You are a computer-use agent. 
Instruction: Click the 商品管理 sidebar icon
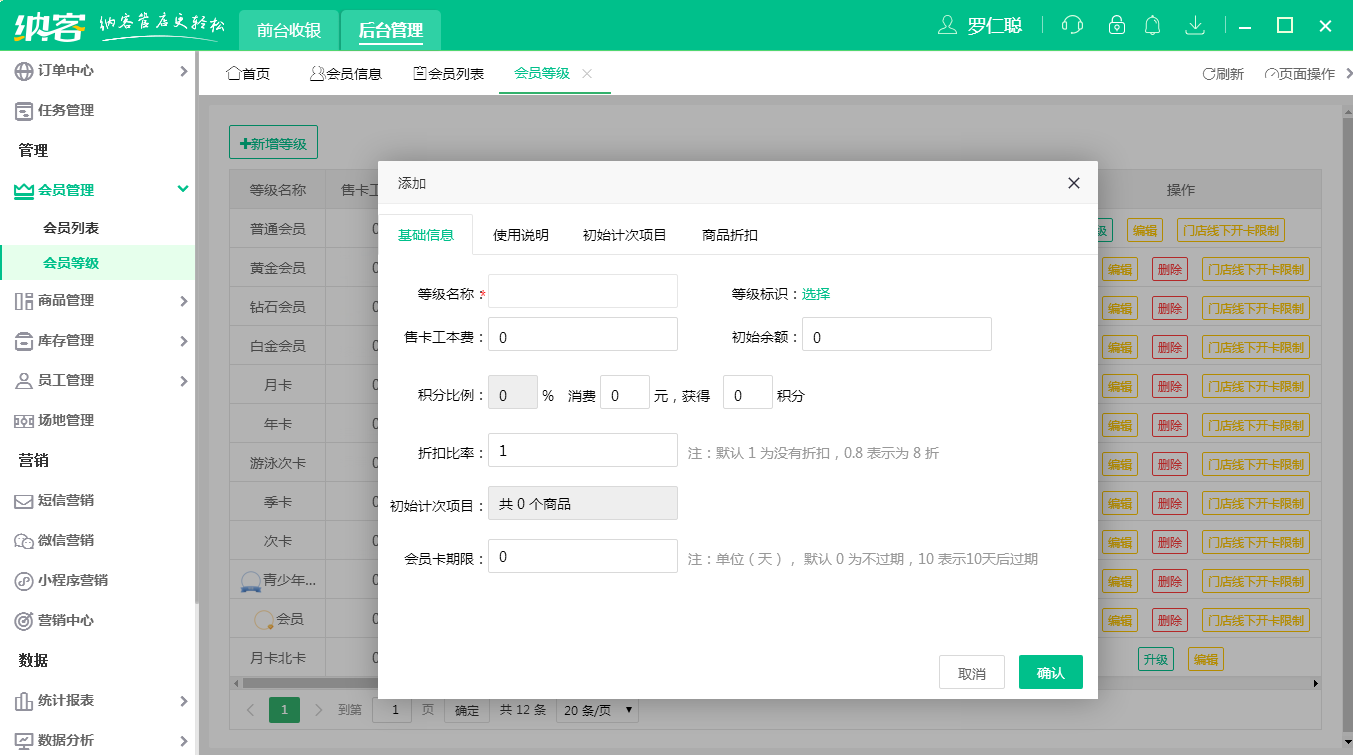(24, 301)
